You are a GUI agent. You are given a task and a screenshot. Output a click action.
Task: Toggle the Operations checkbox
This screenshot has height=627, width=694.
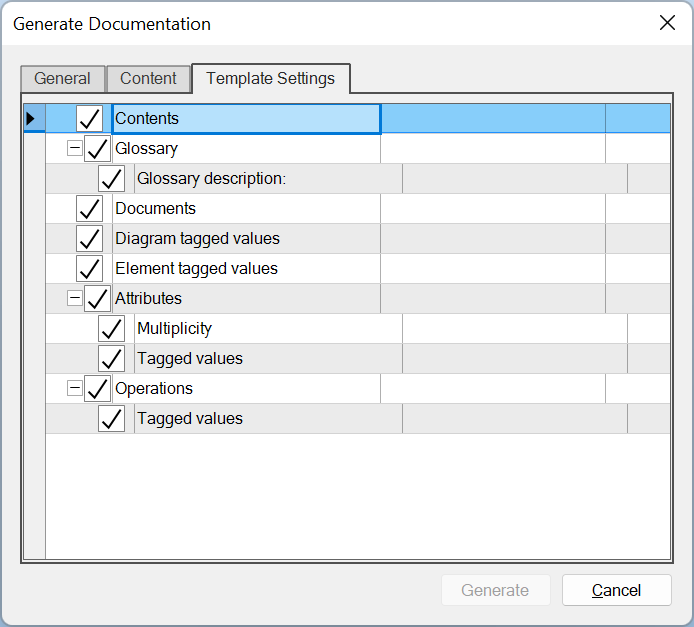(x=98, y=389)
